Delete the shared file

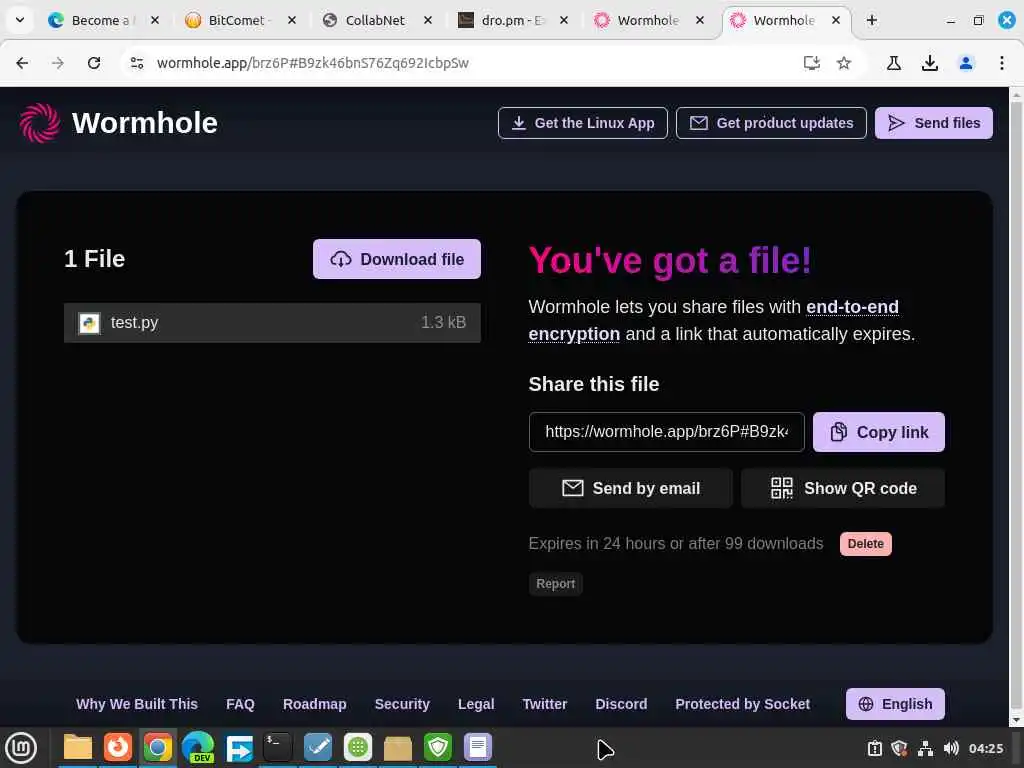tap(865, 543)
